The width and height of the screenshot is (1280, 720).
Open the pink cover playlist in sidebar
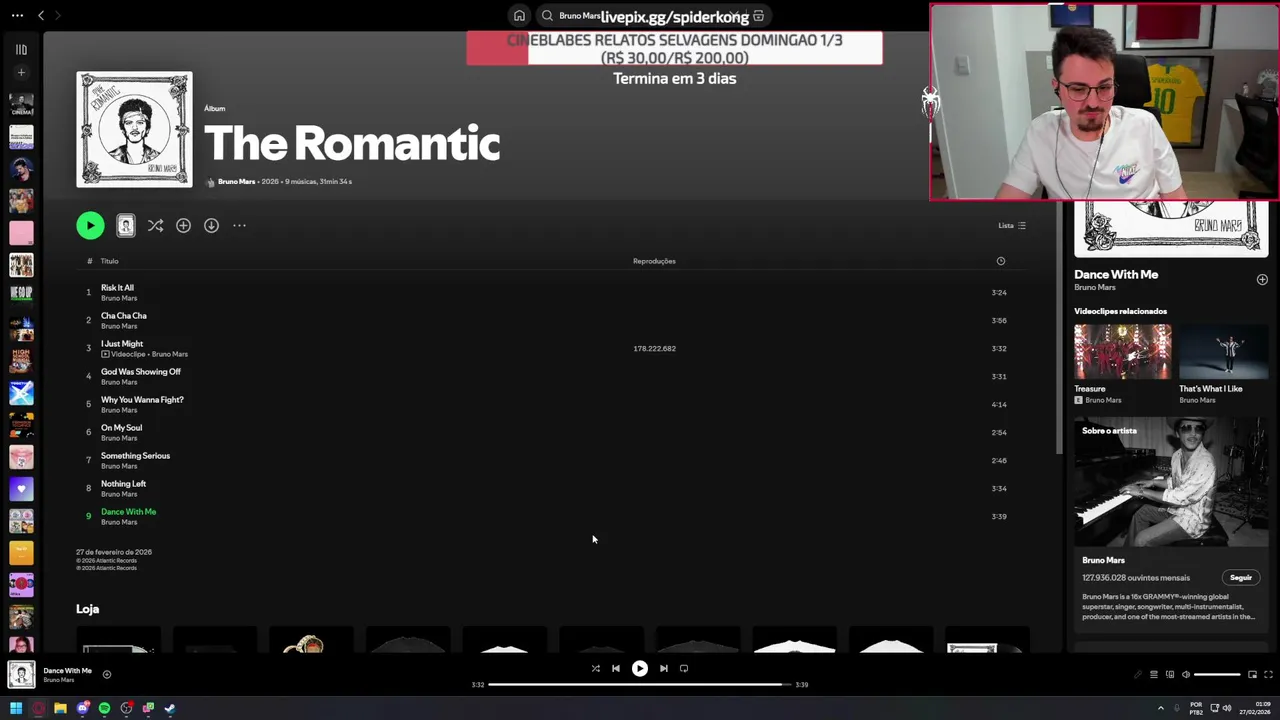tap(21, 232)
